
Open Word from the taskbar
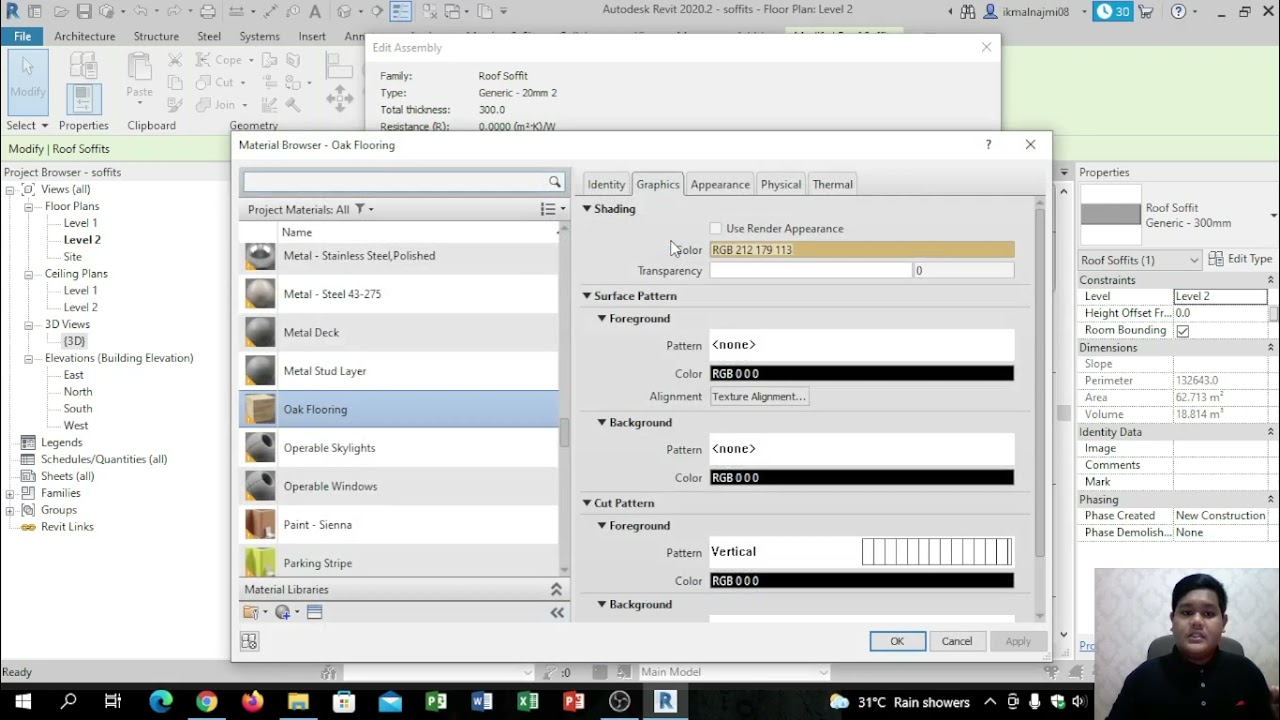pos(481,702)
